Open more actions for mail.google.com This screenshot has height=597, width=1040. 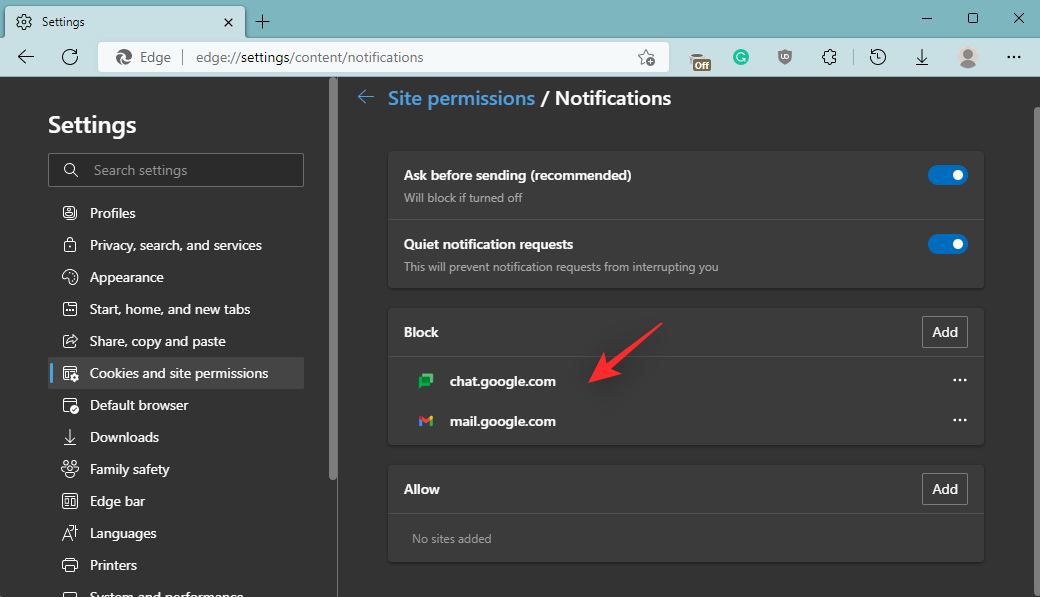tap(960, 421)
